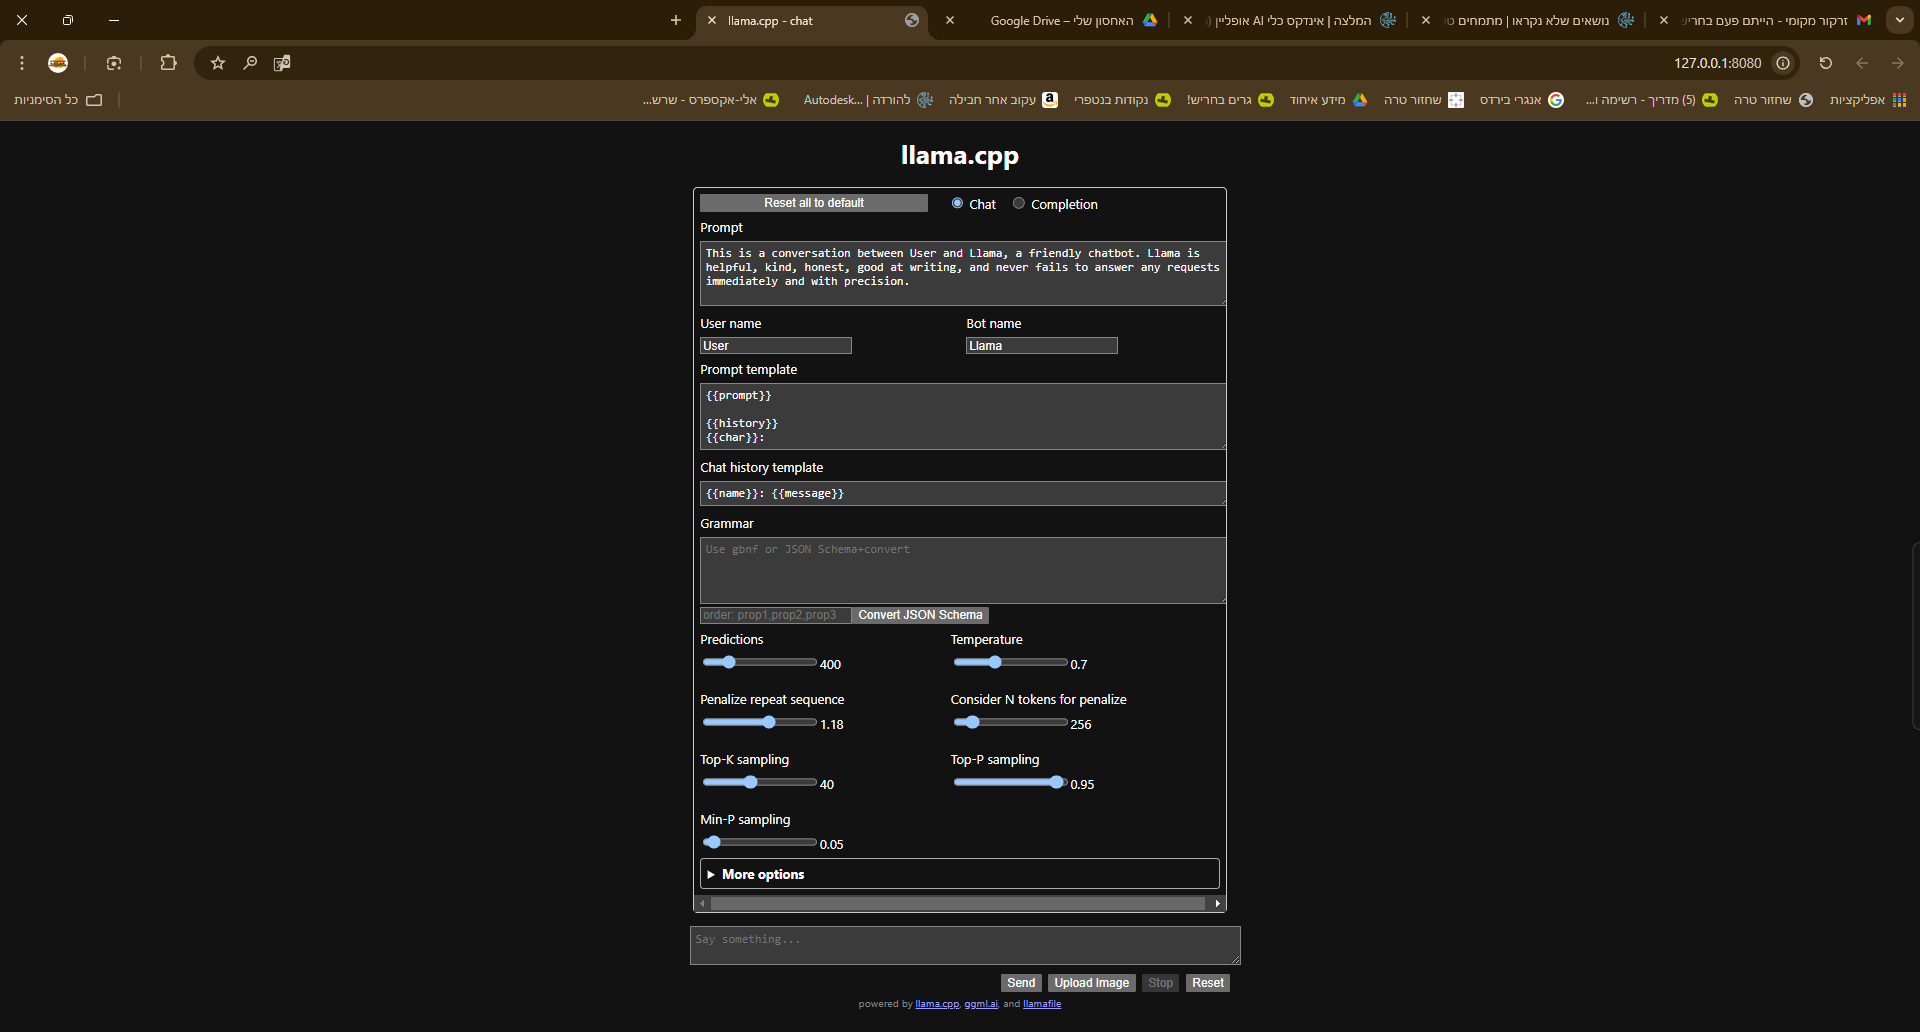
Task: Click into the Prompt text area
Action: [x=963, y=273]
